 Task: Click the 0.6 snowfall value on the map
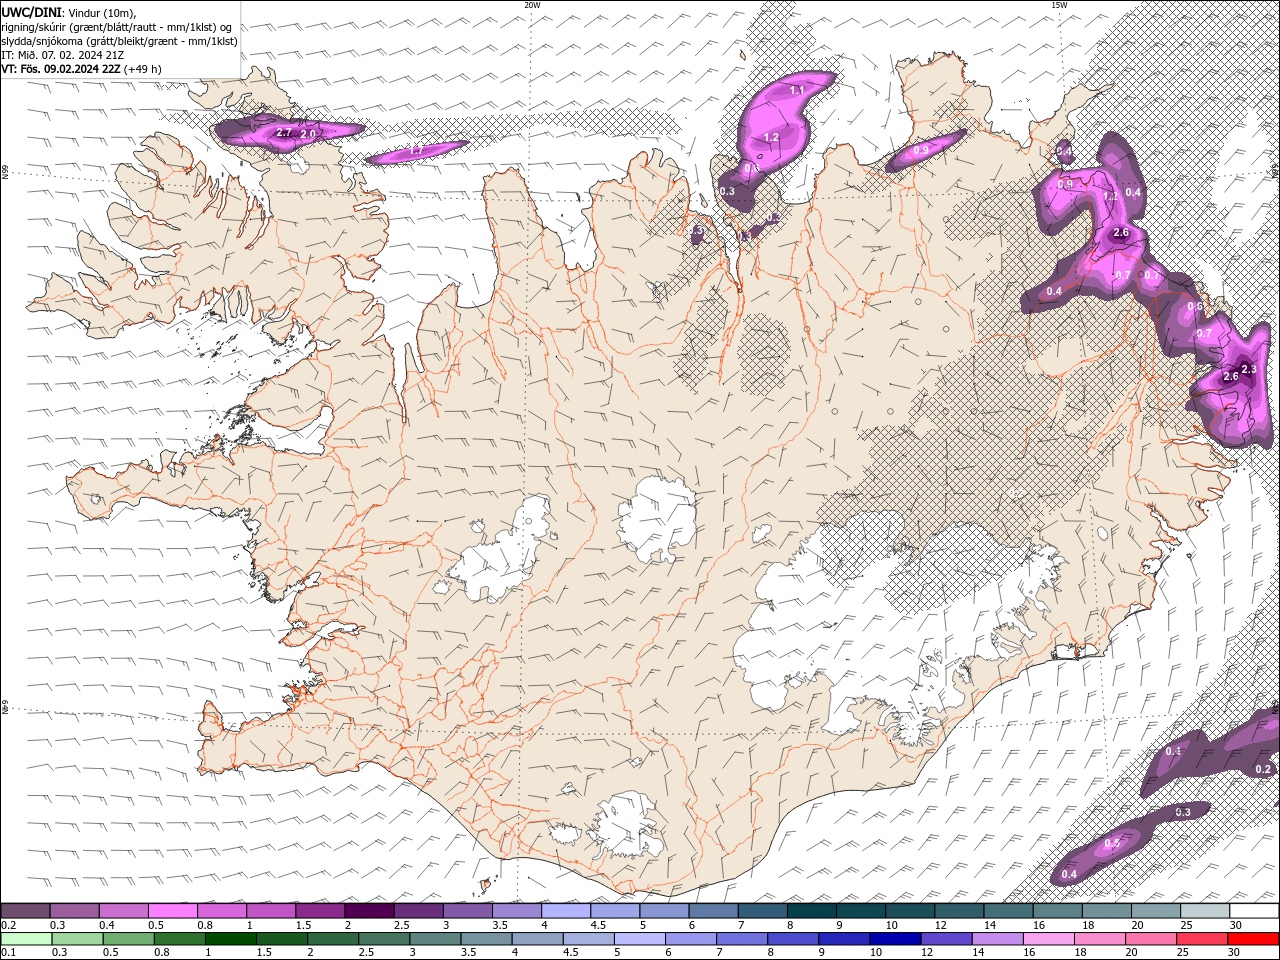(1194, 307)
